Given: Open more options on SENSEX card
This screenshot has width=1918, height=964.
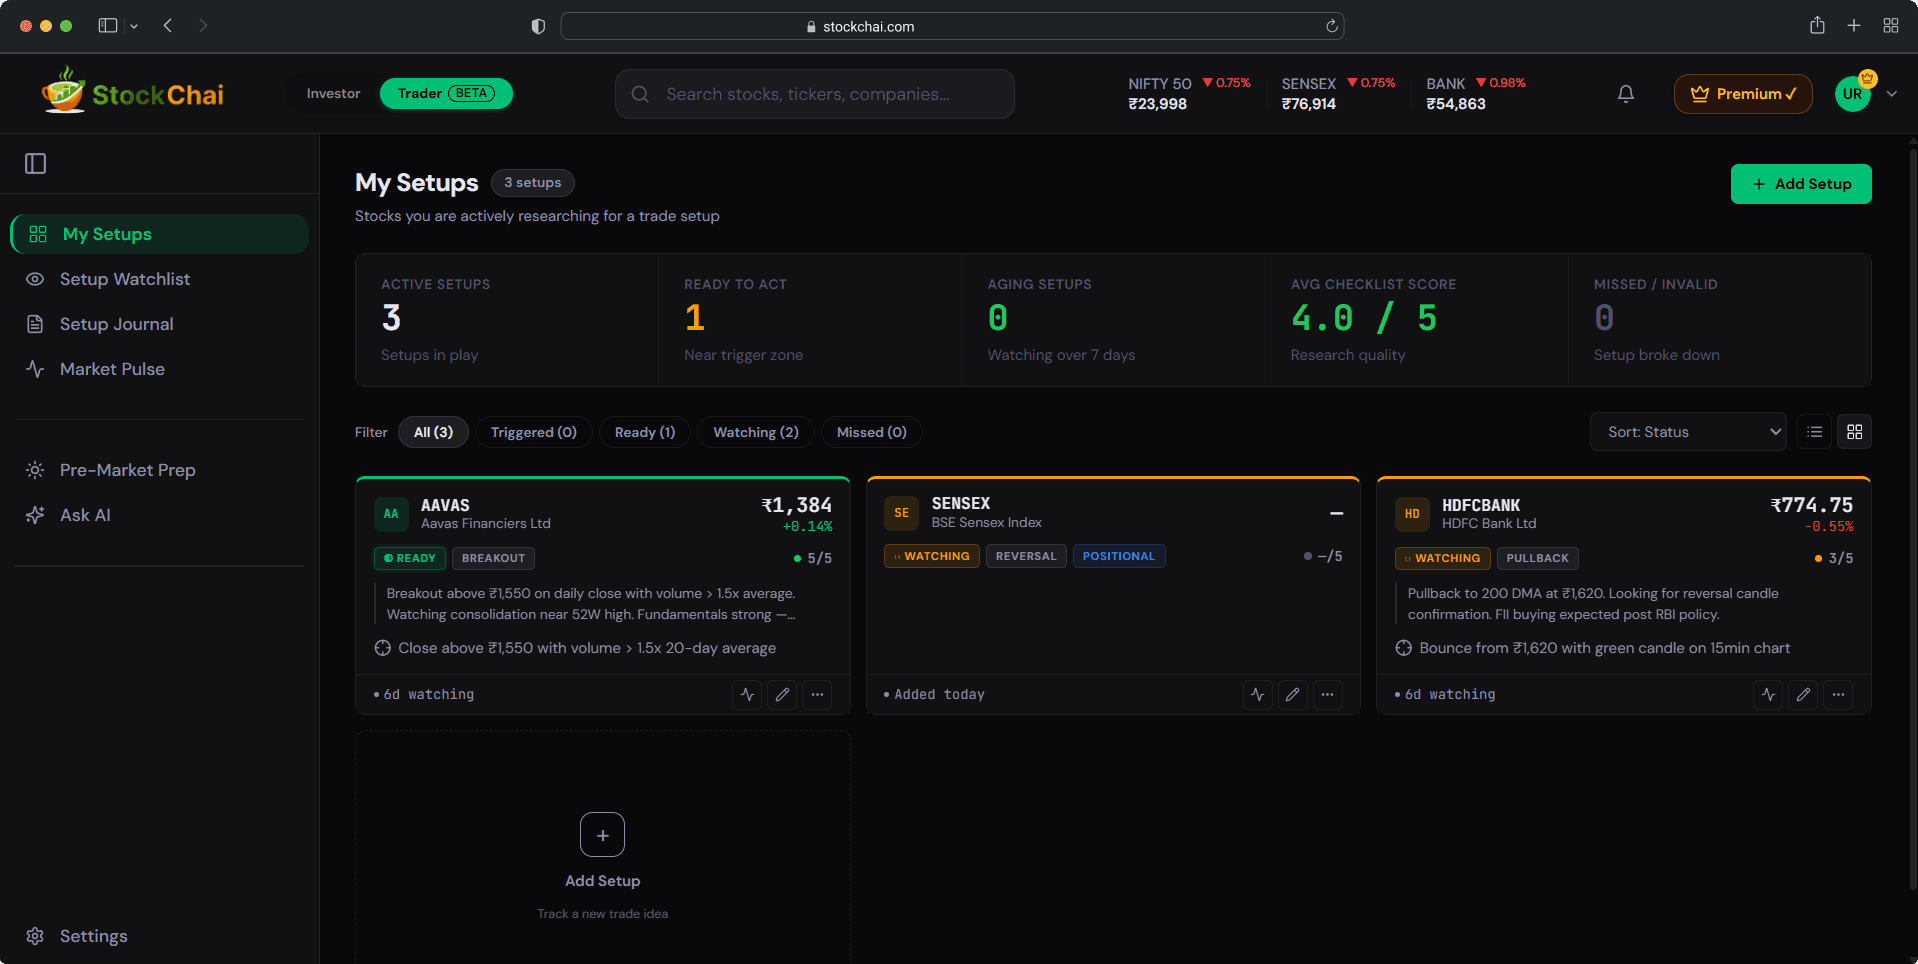Looking at the screenshot, I should 1327,694.
